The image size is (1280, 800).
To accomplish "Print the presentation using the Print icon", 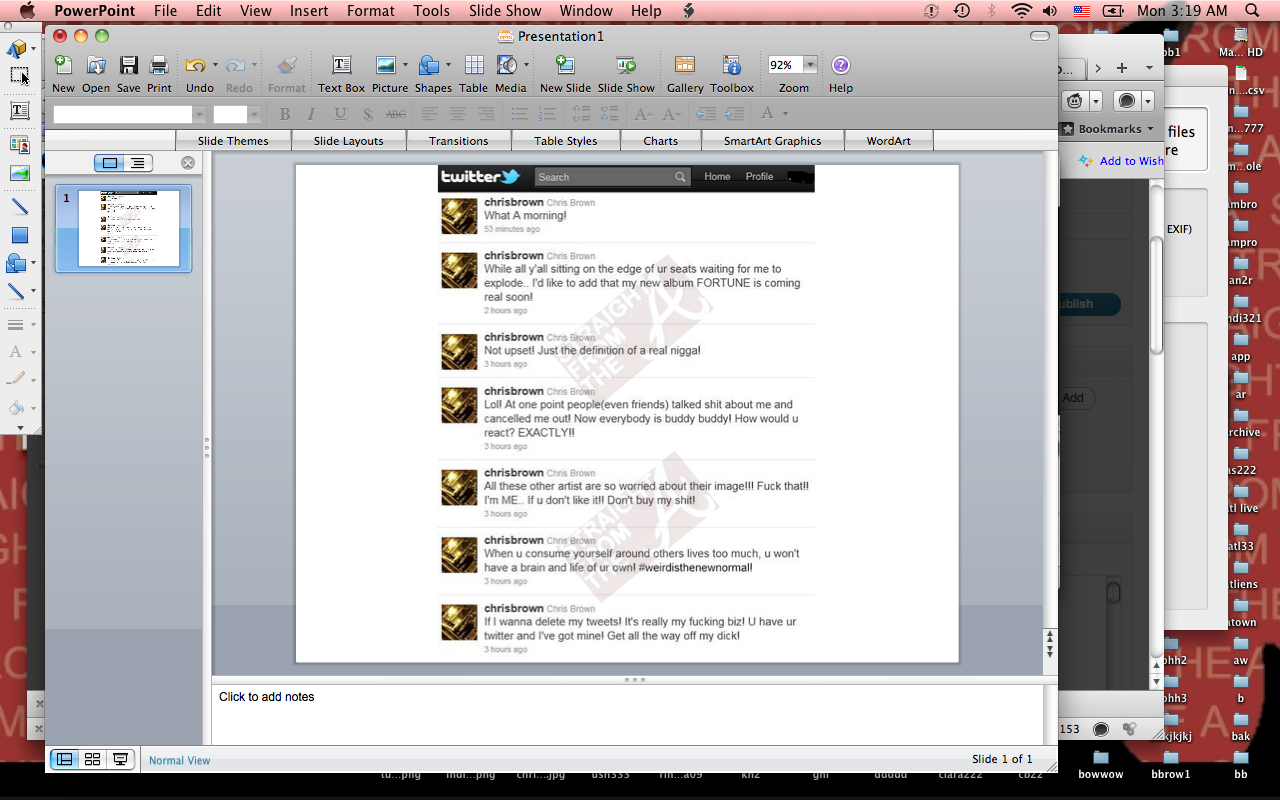I will point(159,66).
